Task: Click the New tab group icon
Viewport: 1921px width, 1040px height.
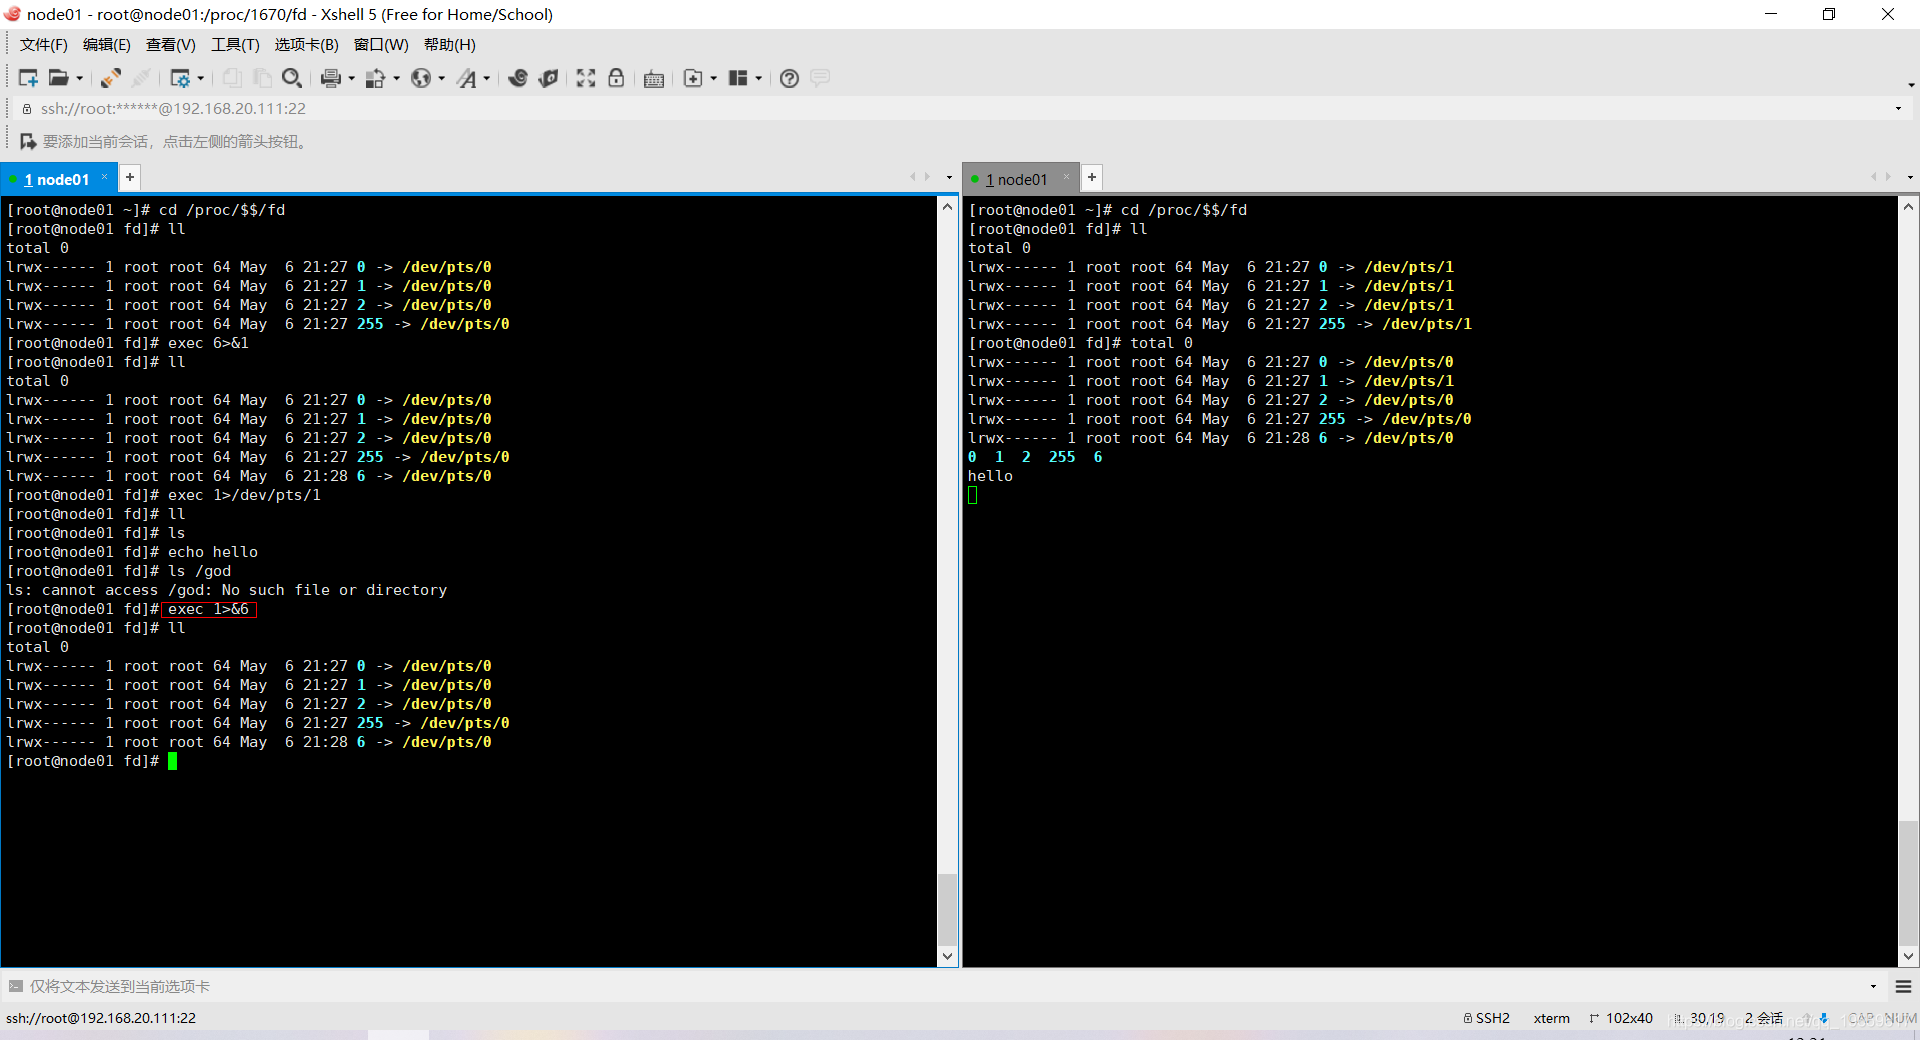Action: tap(693, 78)
